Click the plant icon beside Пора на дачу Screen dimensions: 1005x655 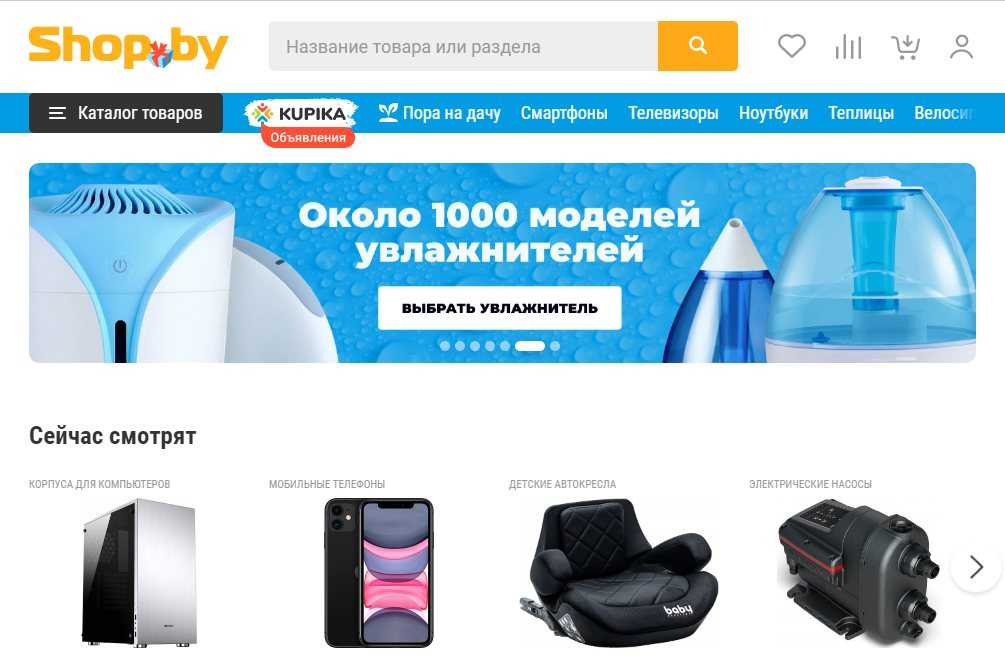click(x=387, y=113)
